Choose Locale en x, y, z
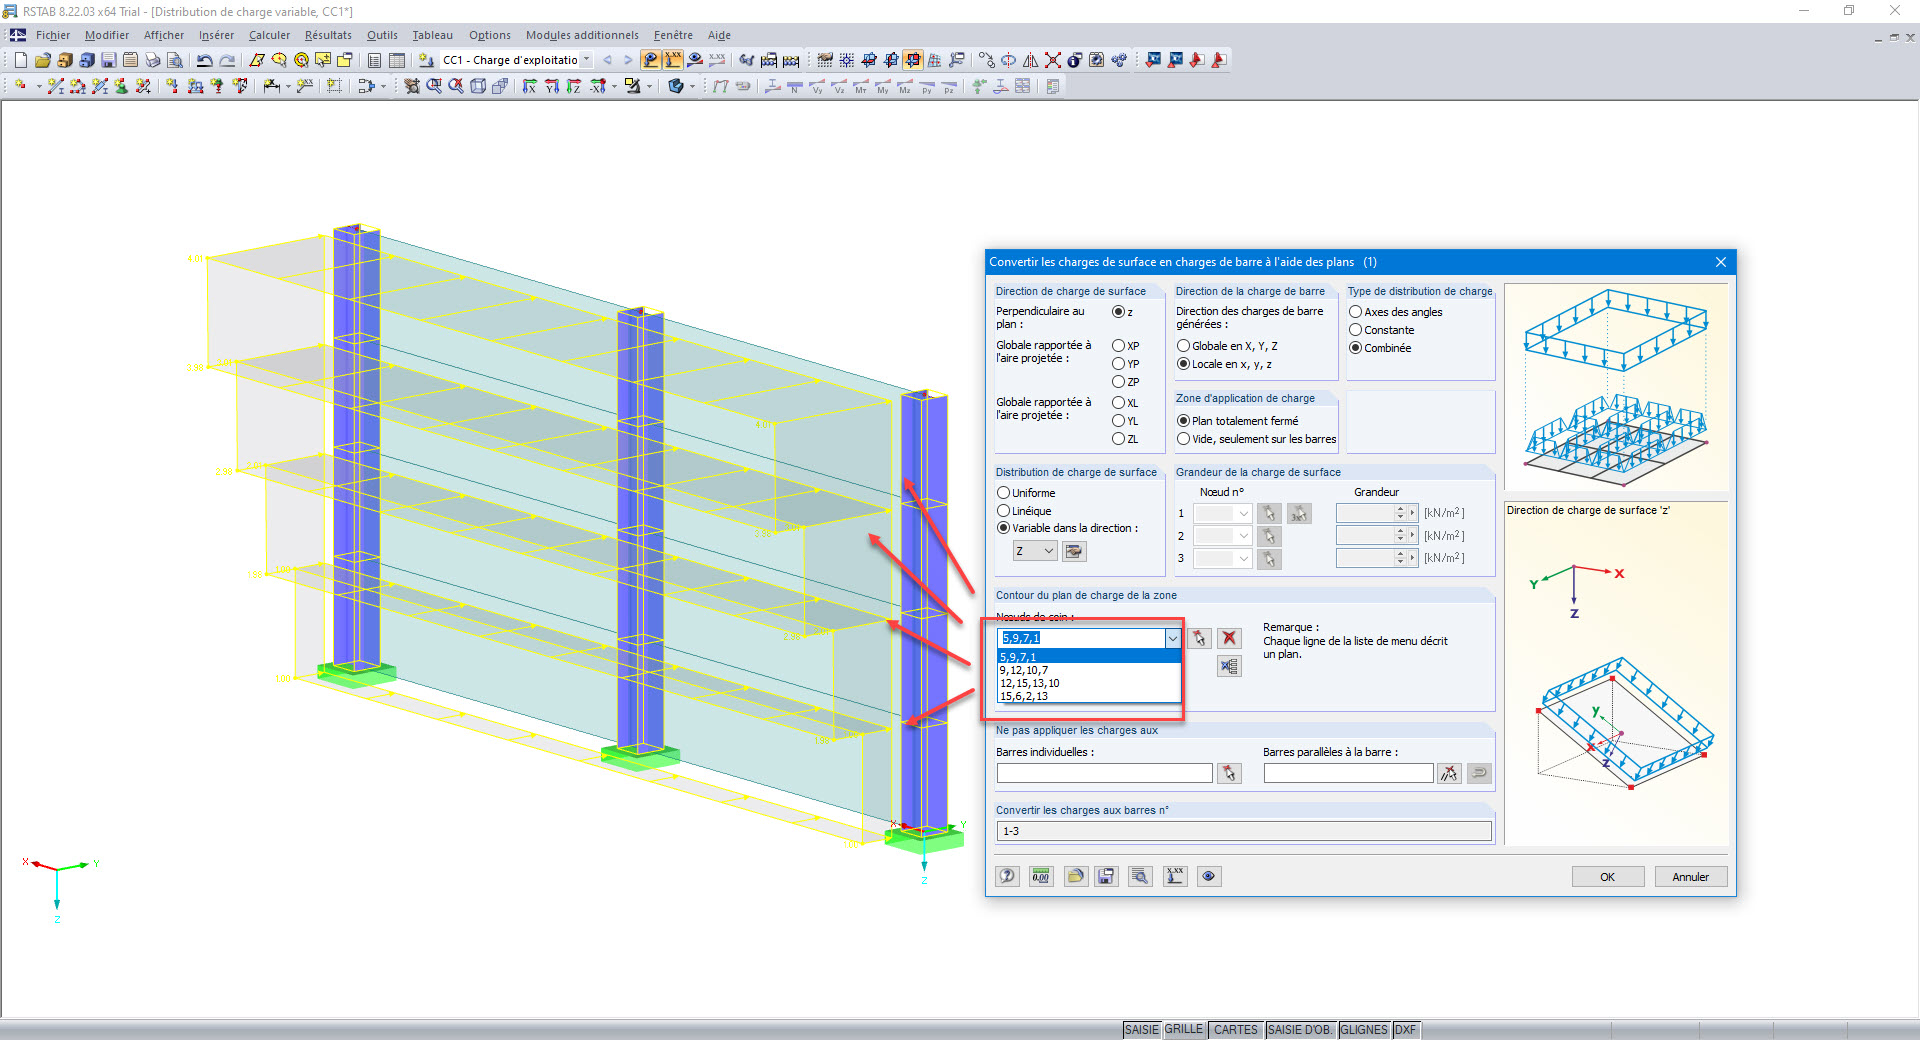 1183,364
